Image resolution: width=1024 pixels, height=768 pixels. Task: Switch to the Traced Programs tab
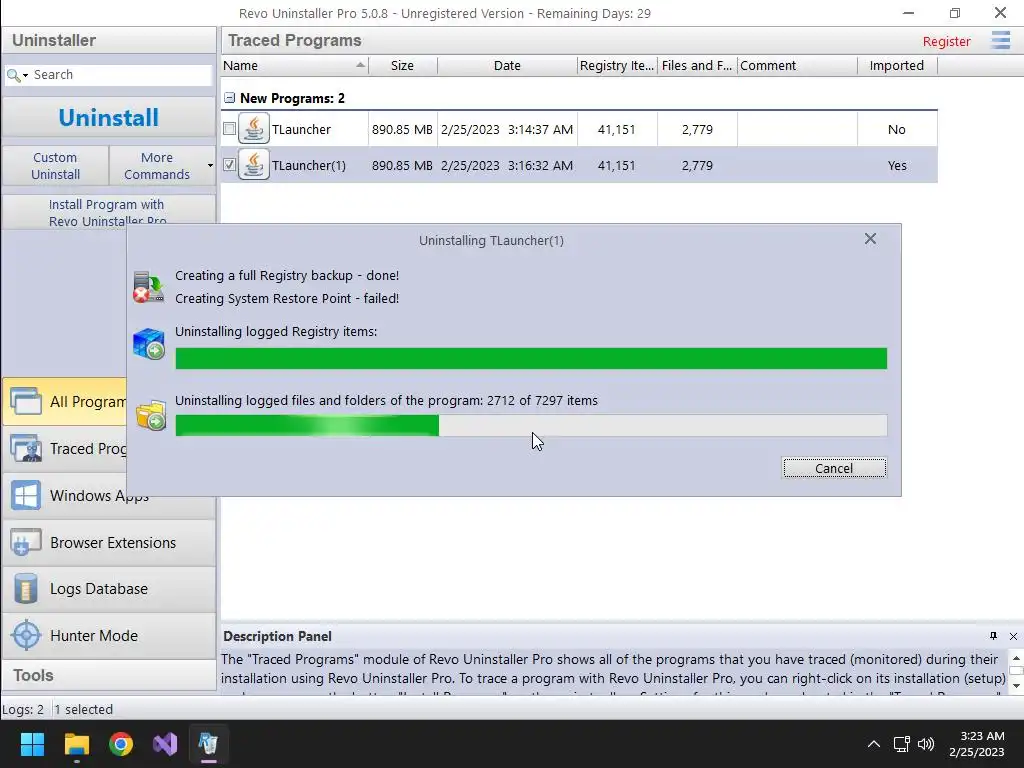(x=65, y=449)
